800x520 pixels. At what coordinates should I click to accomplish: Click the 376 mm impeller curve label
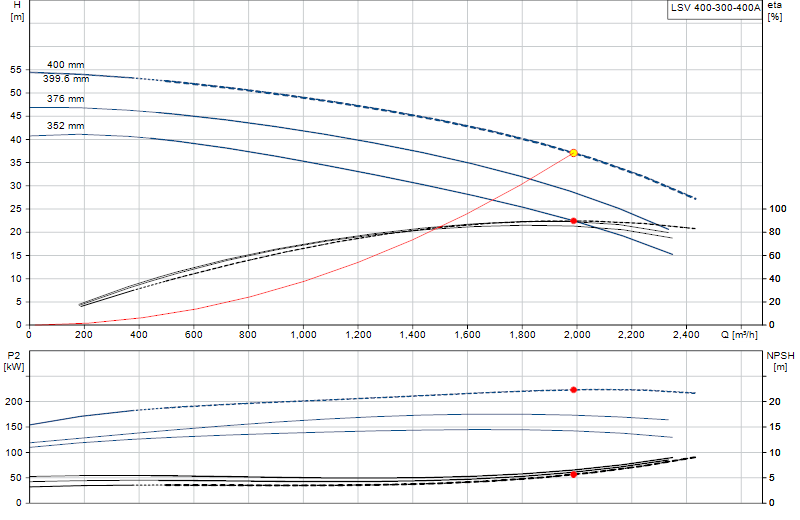(65, 98)
